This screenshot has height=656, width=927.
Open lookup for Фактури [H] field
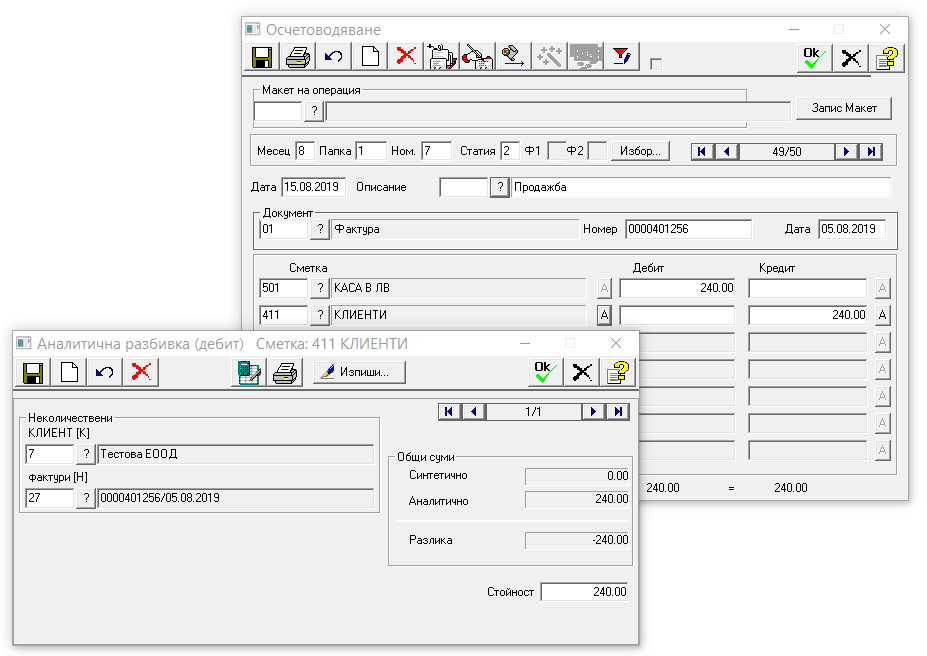click(x=86, y=498)
